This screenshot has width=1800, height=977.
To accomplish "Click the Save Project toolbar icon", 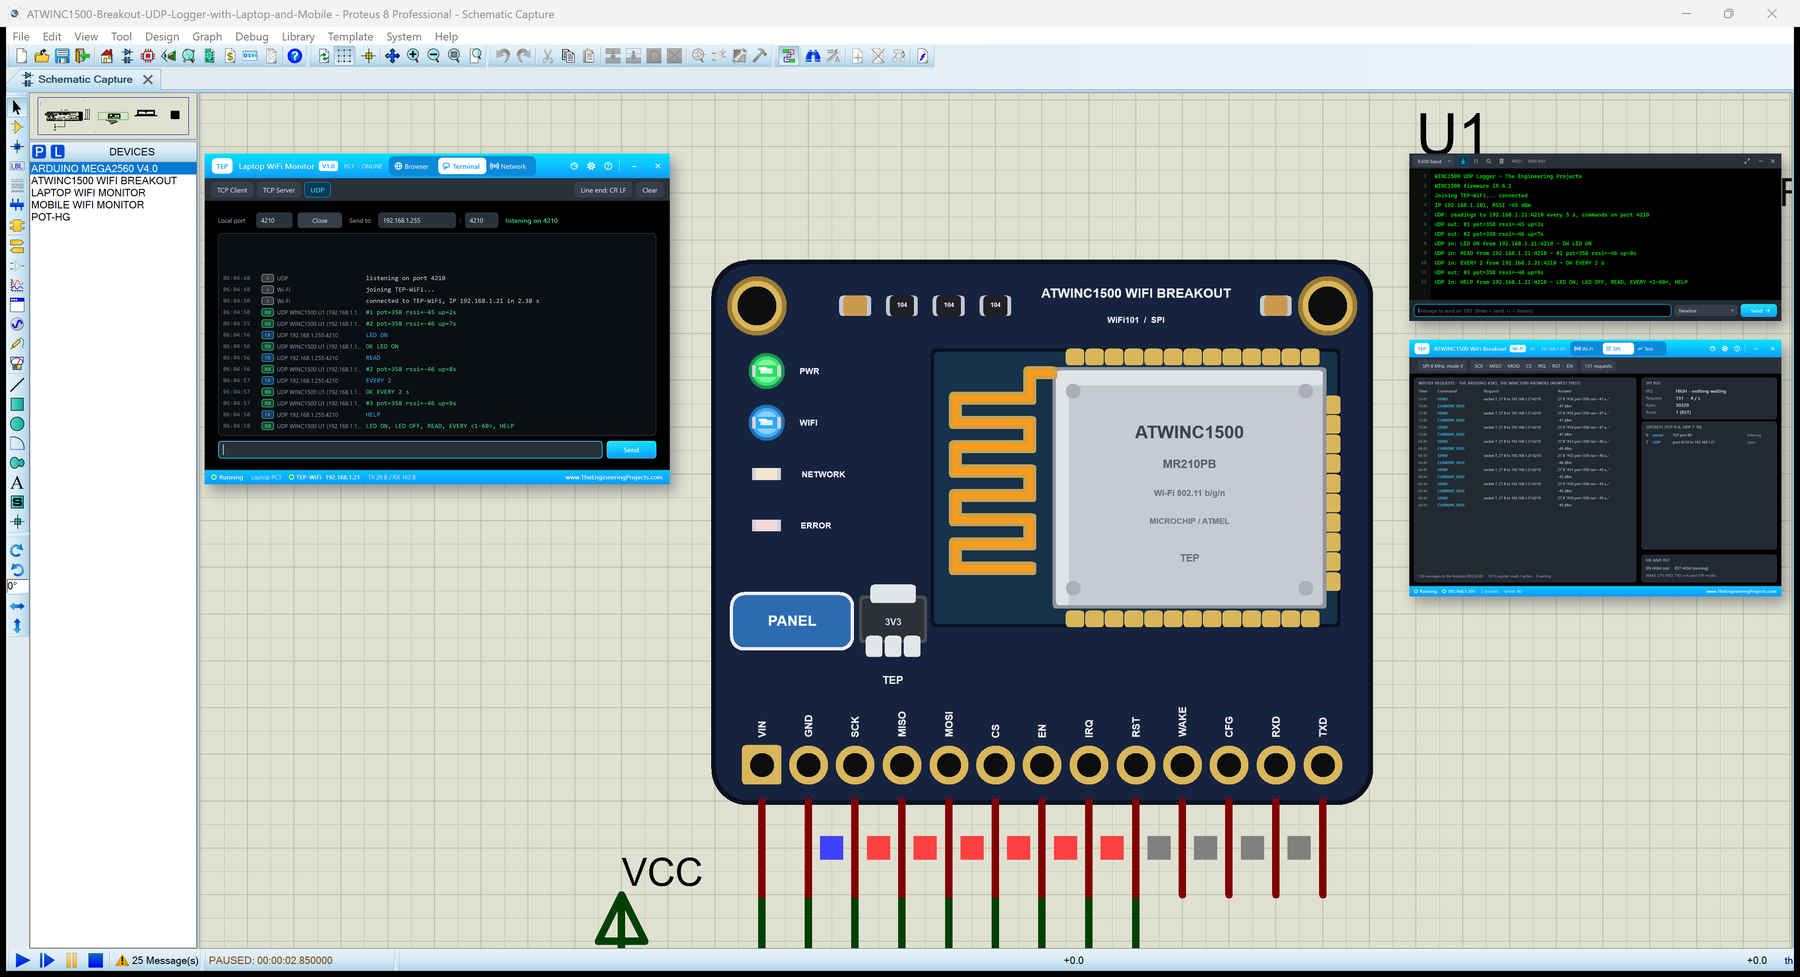I will [x=62, y=56].
